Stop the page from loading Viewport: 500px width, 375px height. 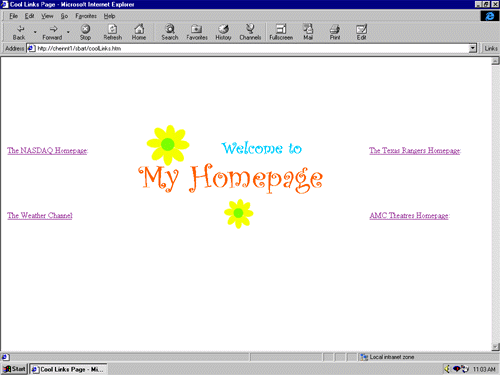point(85,32)
